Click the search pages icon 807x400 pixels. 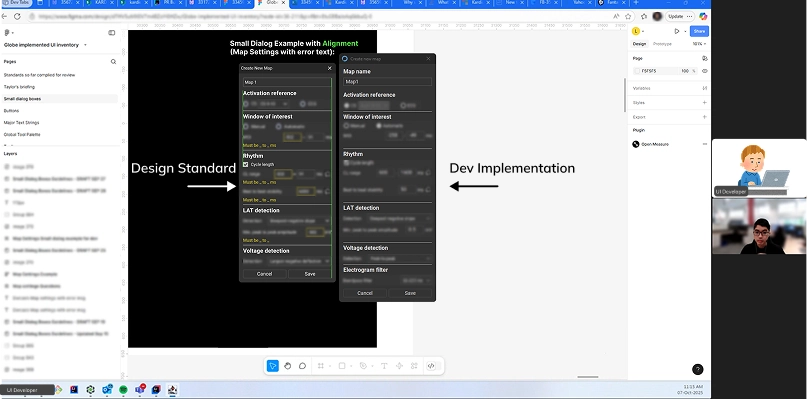point(113,62)
